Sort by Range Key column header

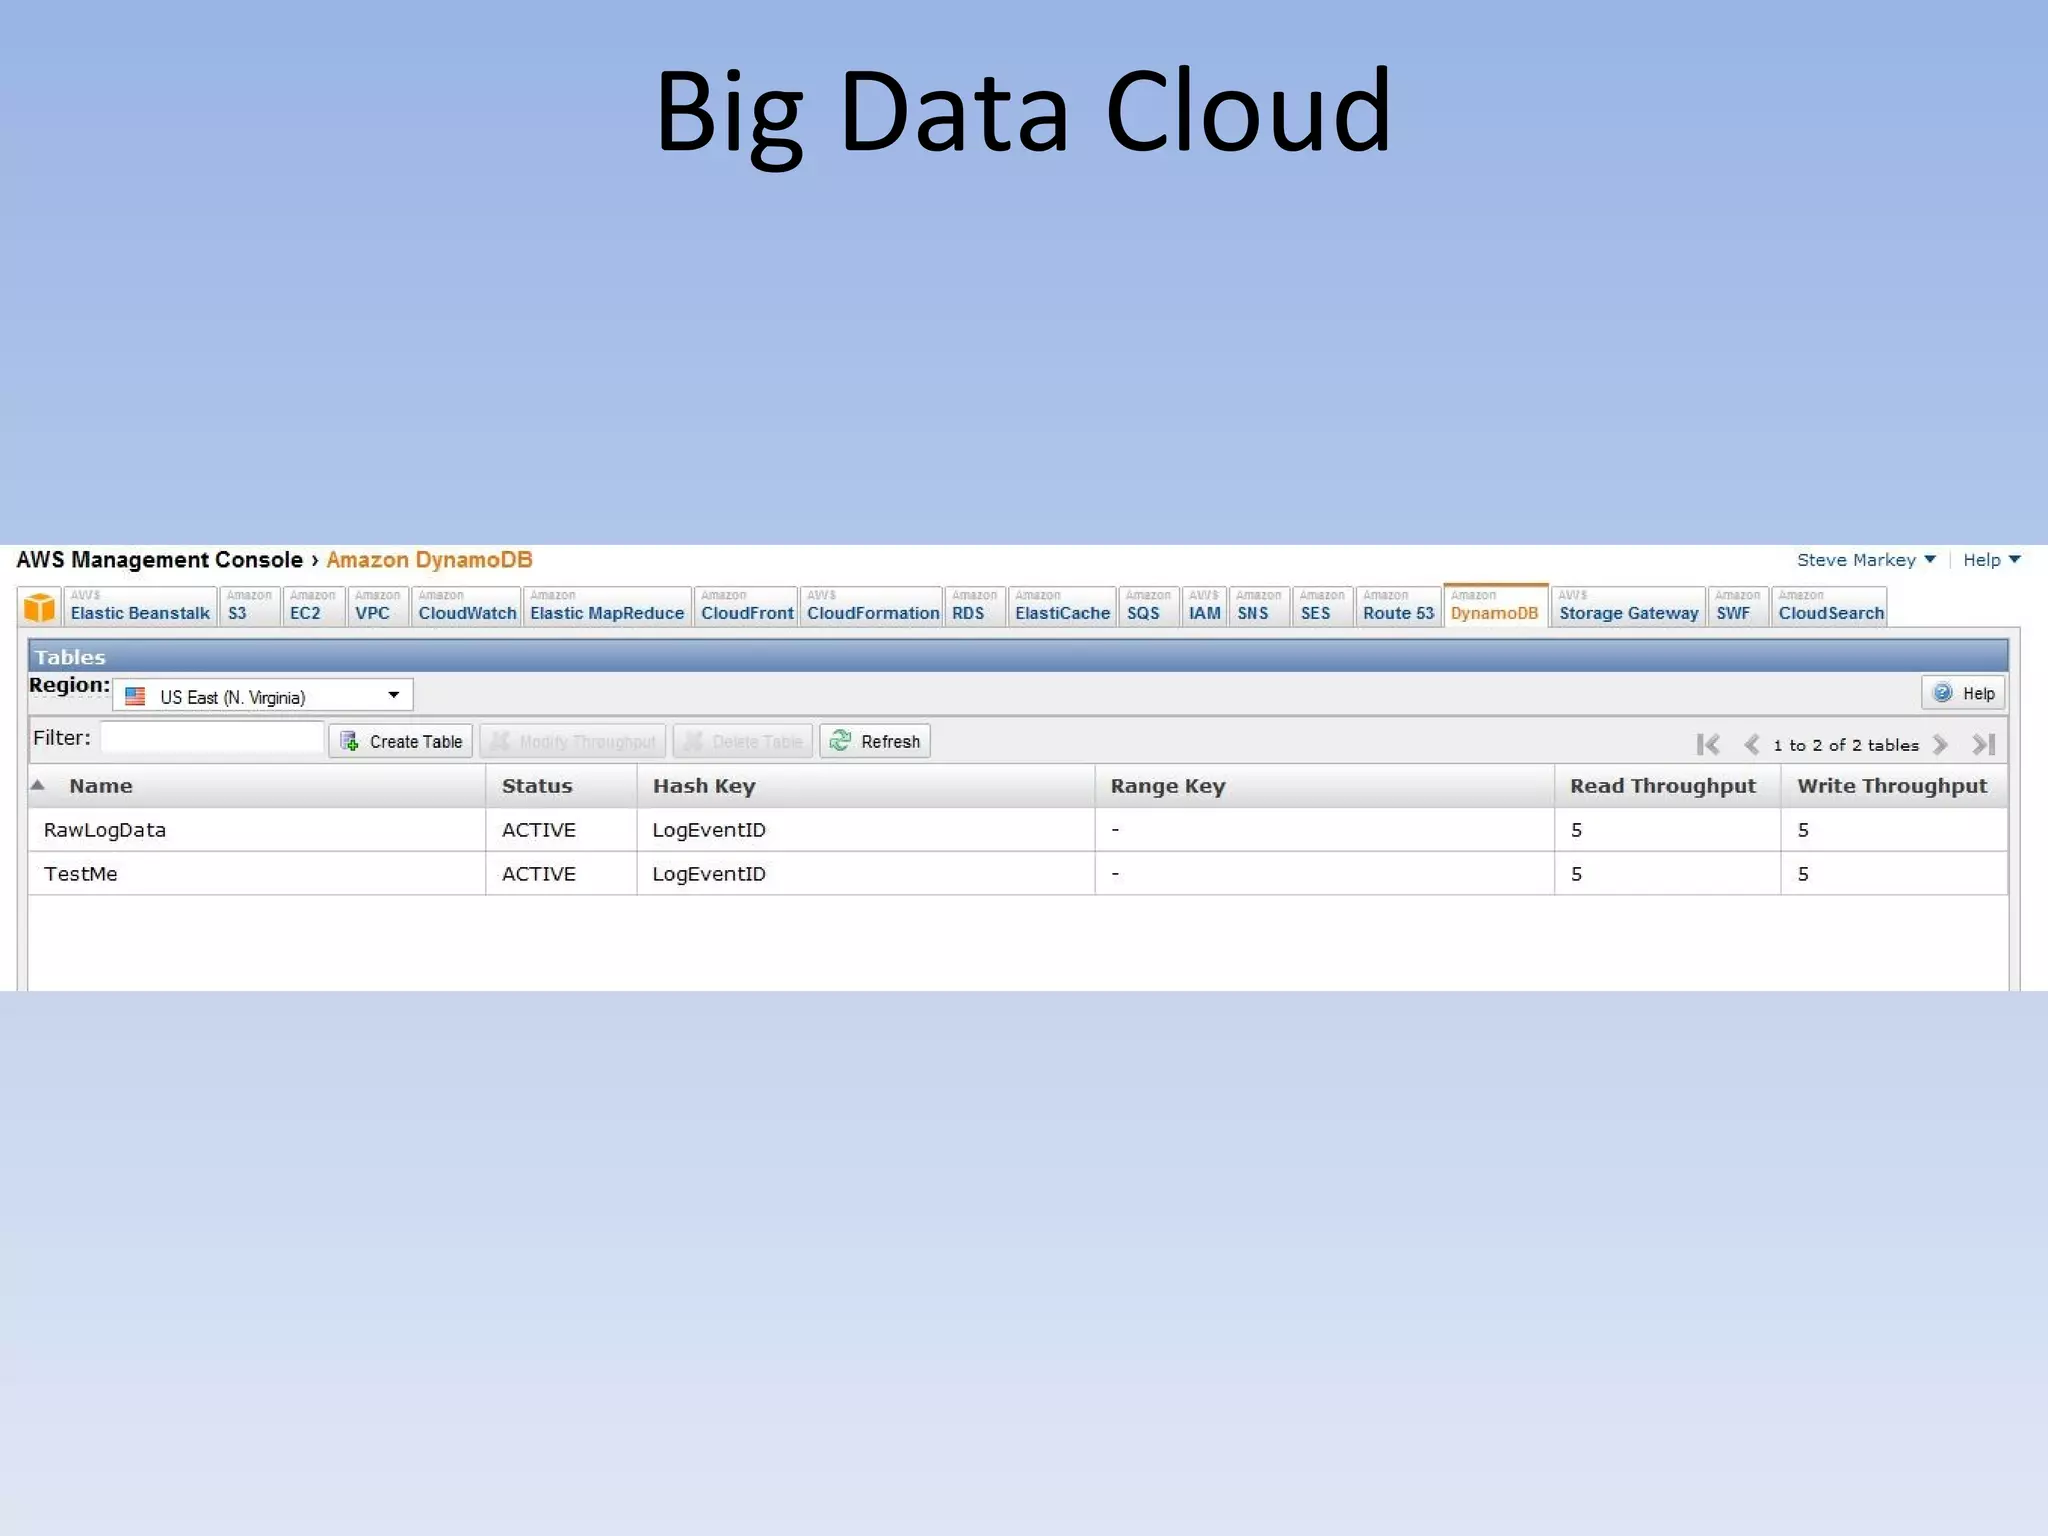tap(1325, 786)
